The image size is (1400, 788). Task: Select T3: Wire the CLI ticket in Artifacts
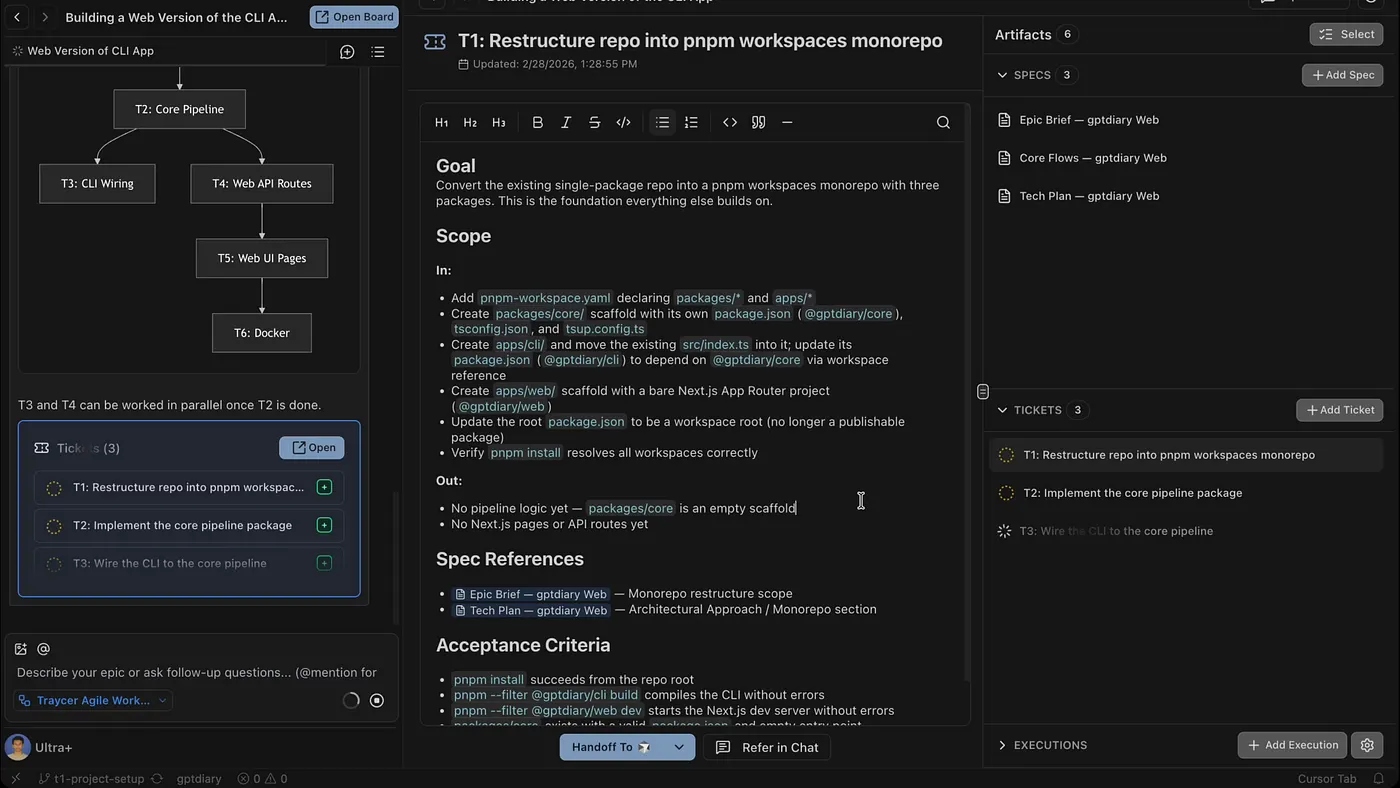click(1187, 531)
